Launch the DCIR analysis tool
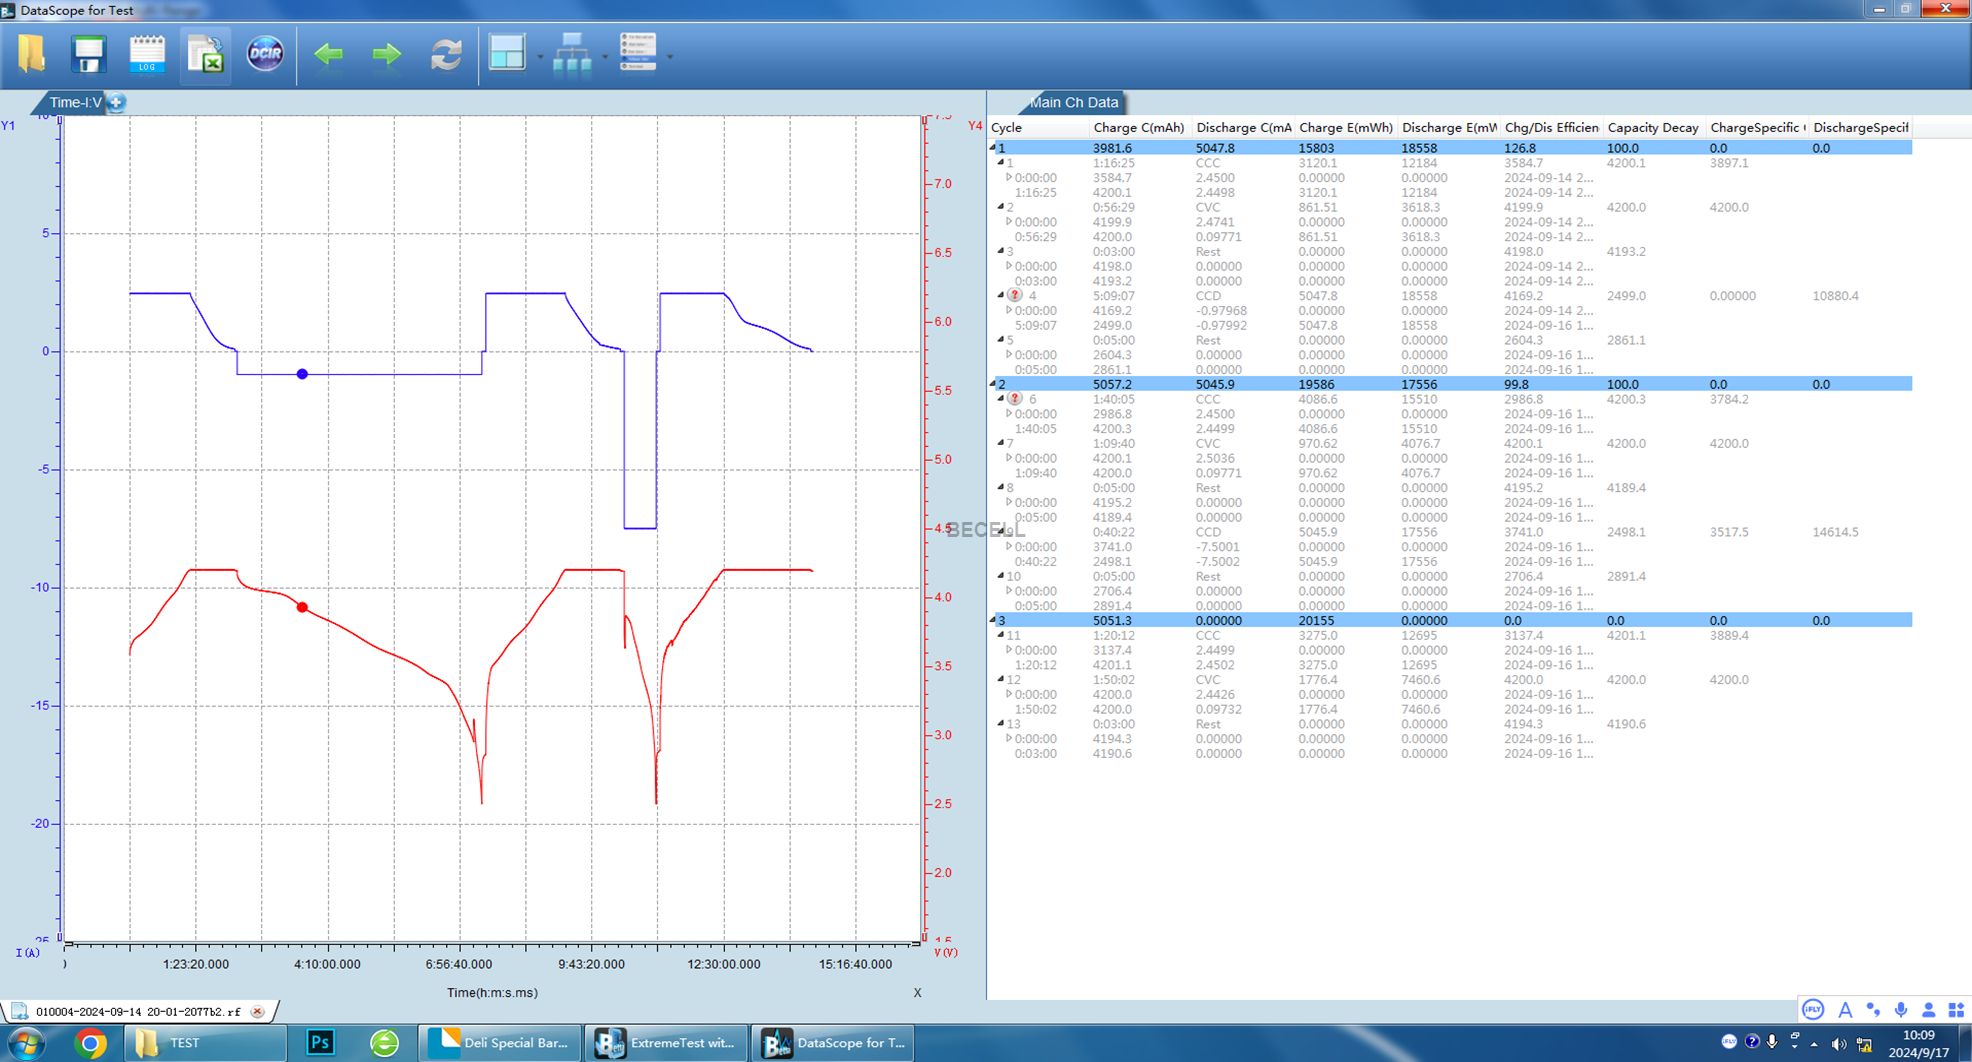1972x1062 pixels. (x=265, y=54)
